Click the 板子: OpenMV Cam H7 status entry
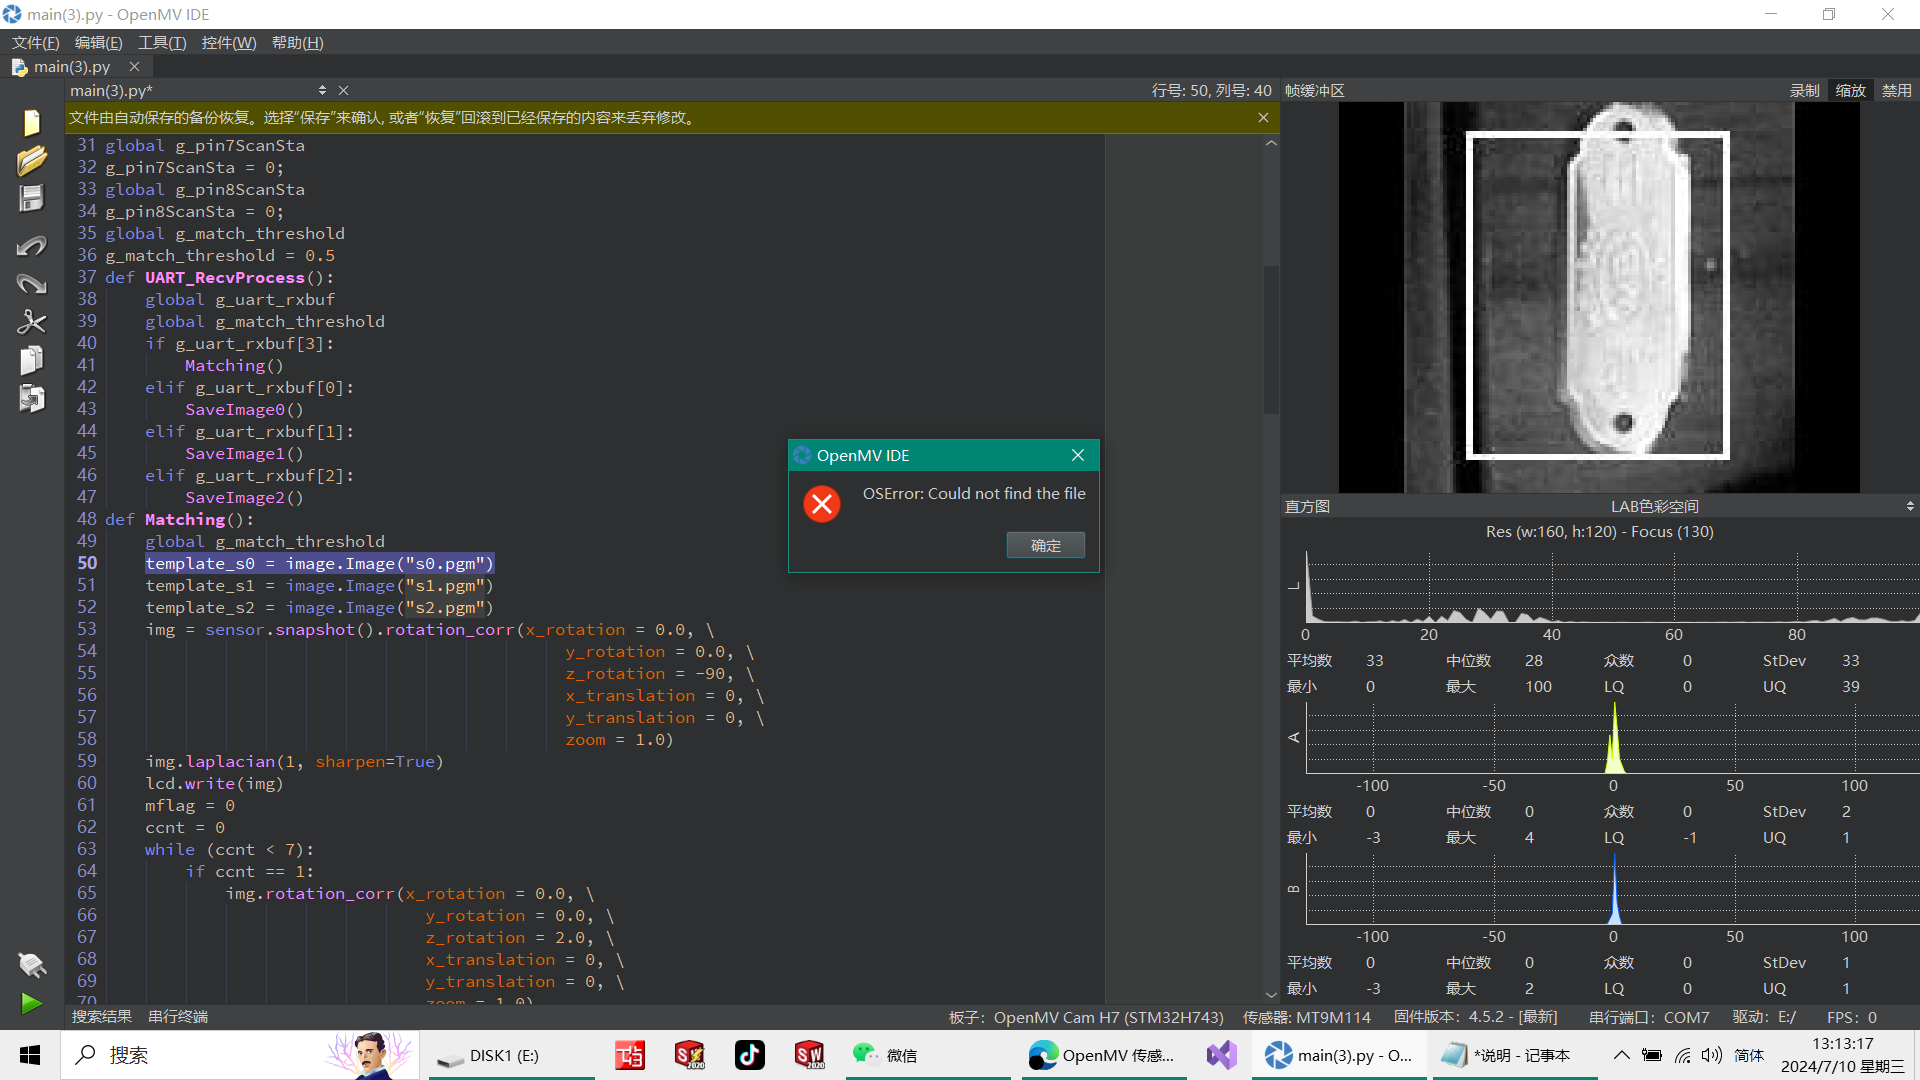 [x=1086, y=1017]
